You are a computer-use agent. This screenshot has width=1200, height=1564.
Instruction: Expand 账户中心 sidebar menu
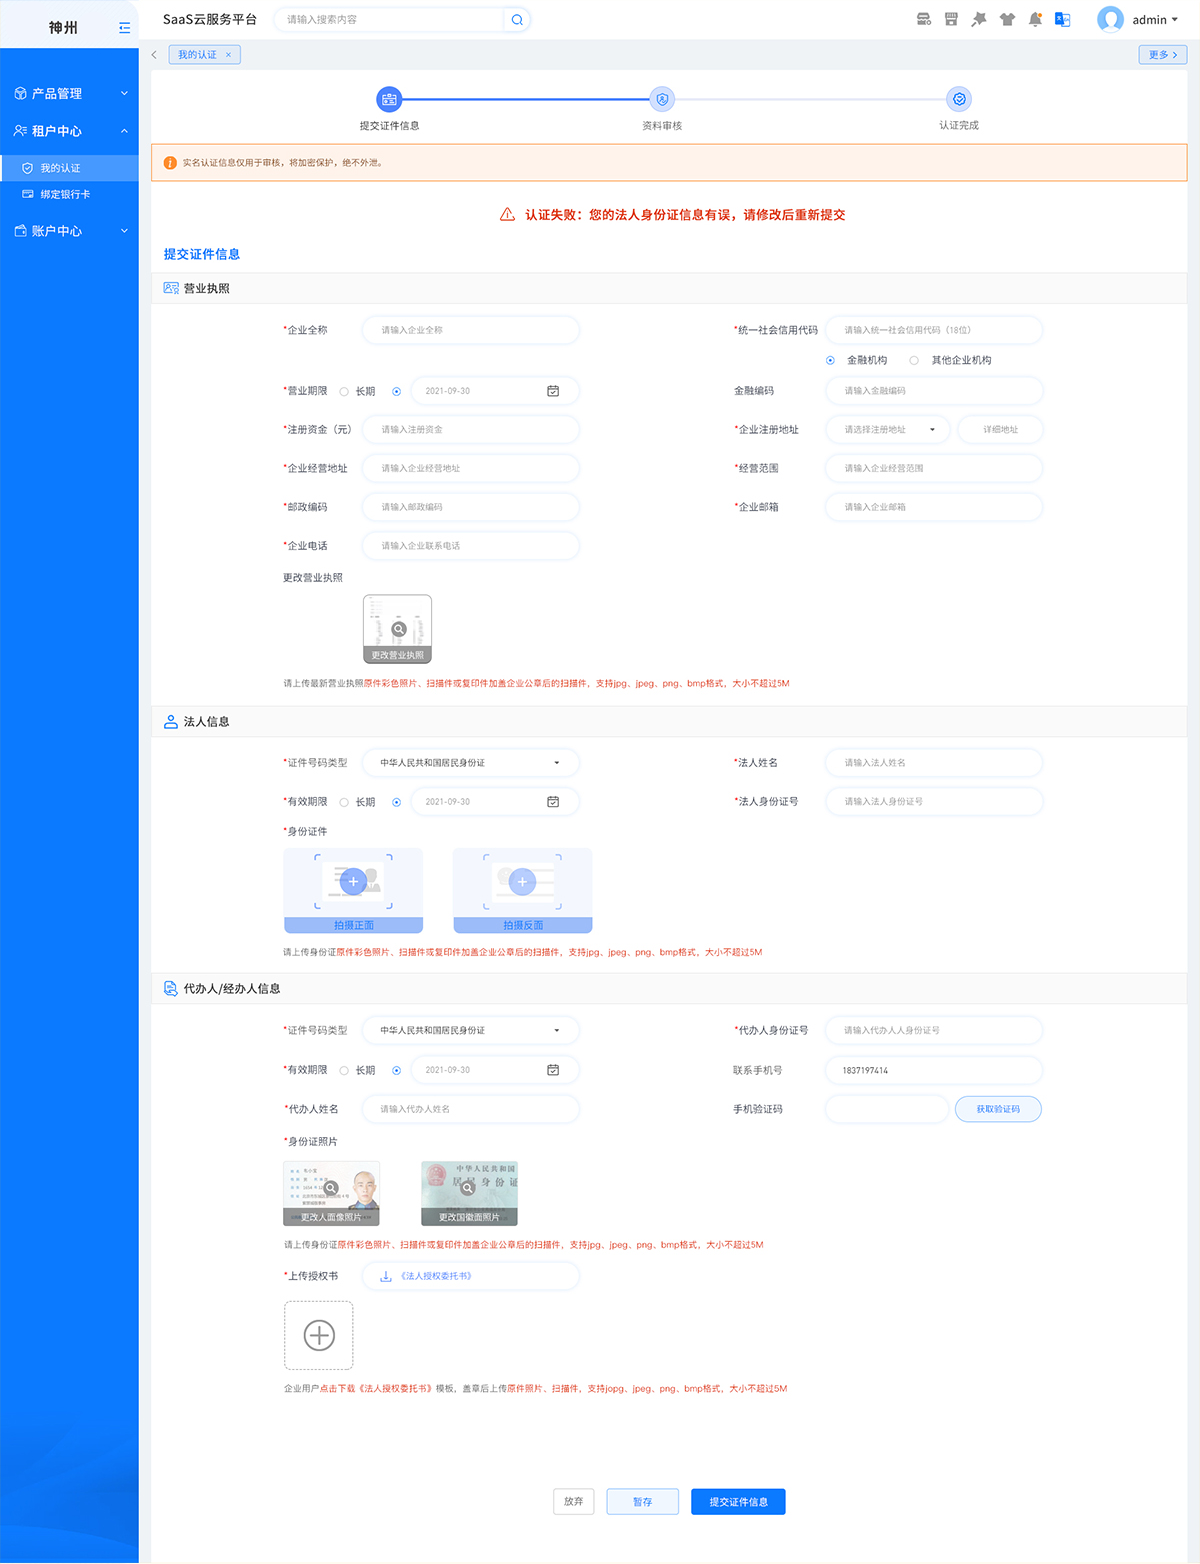tap(69, 231)
